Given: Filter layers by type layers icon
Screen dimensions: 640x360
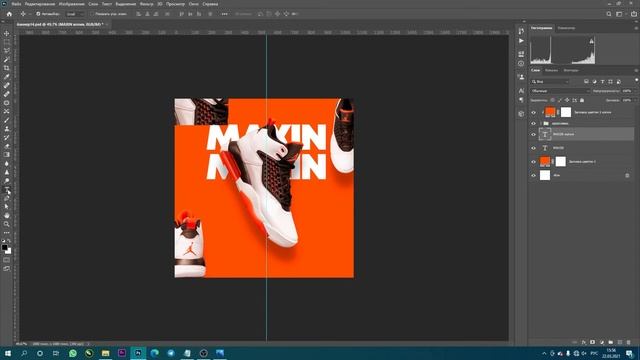Looking at the screenshot, I should coord(602,82).
